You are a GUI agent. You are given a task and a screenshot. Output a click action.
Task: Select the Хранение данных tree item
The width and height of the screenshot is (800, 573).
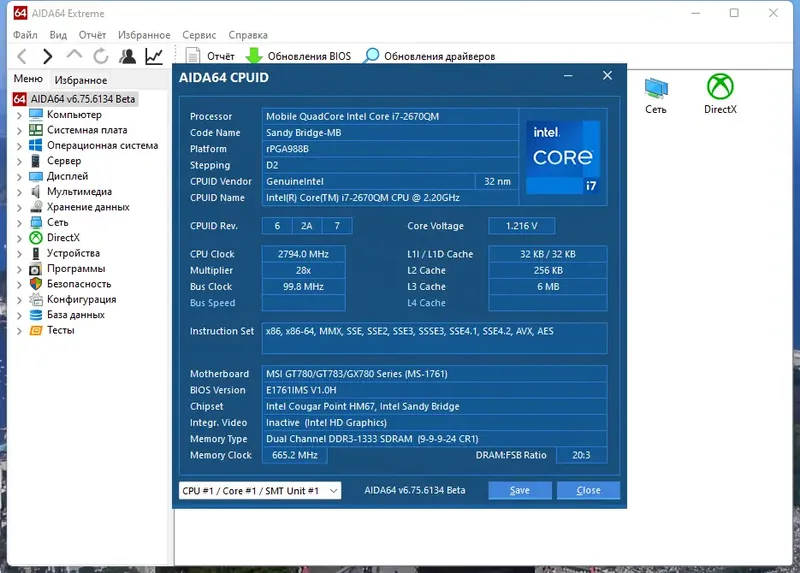[x=88, y=207]
